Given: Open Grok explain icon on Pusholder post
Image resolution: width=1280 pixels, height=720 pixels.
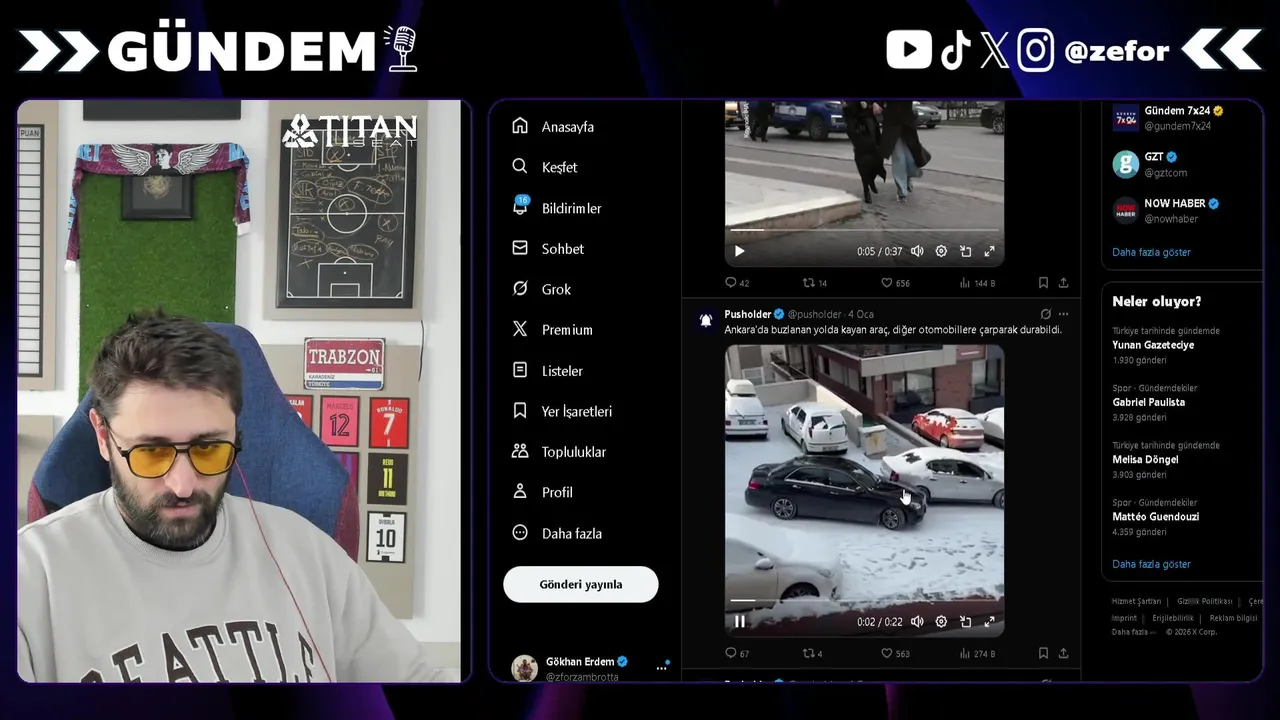Looking at the screenshot, I should click(x=1045, y=314).
